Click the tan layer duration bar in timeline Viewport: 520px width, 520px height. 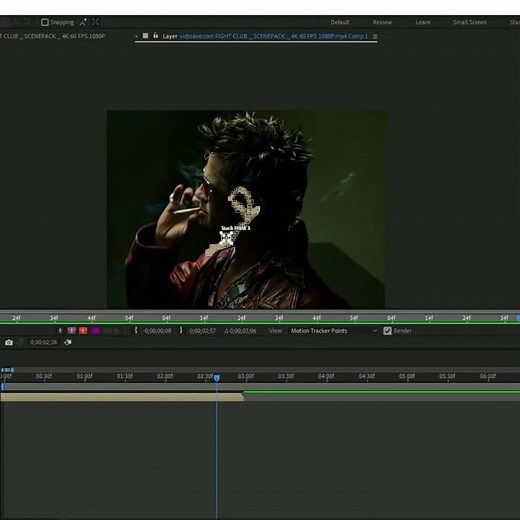(x=122, y=397)
